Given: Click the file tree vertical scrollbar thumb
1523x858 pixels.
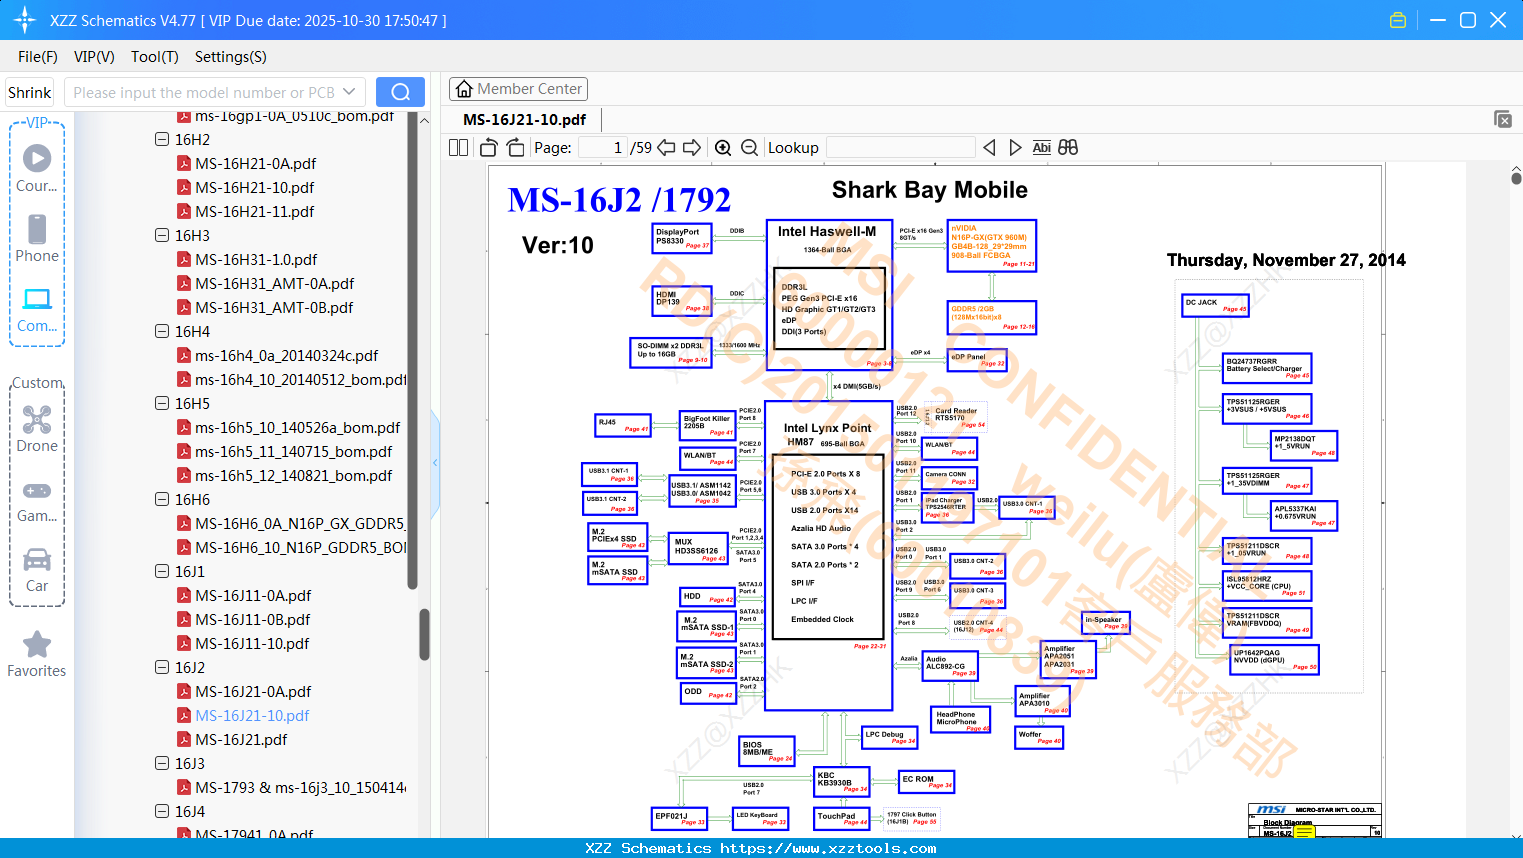Looking at the screenshot, I should [424, 634].
